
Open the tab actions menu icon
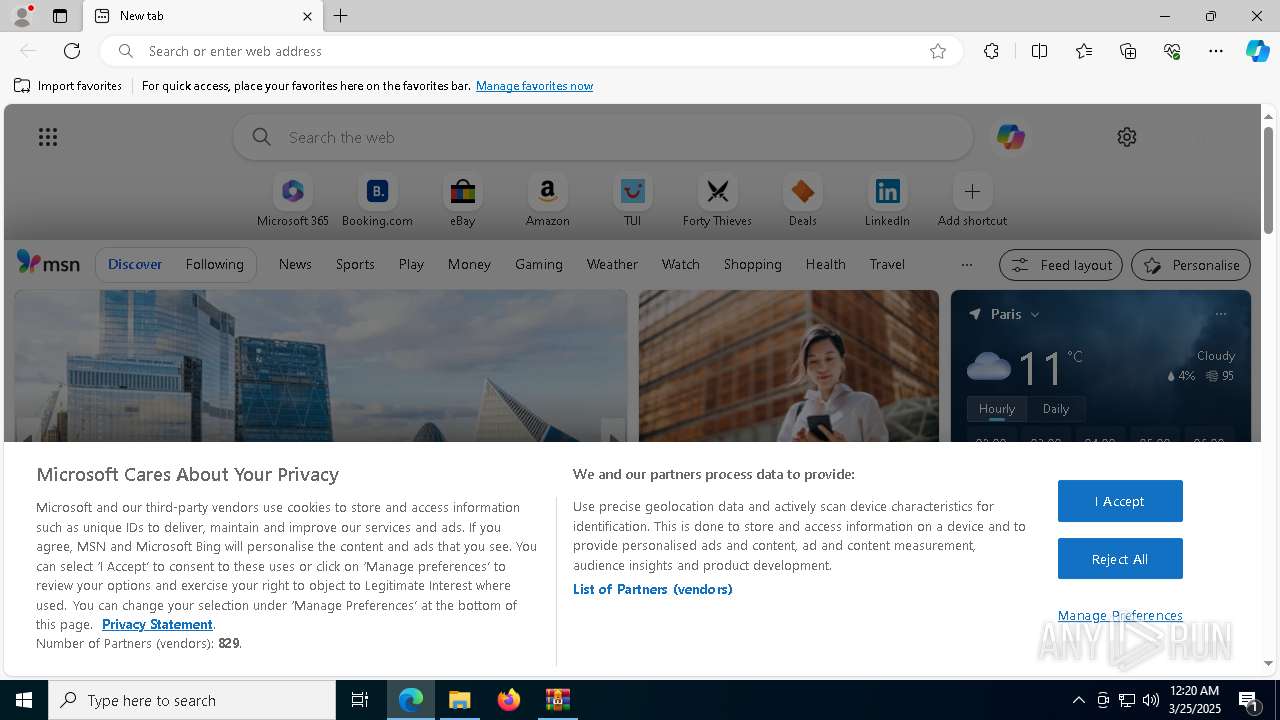(60, 16)
